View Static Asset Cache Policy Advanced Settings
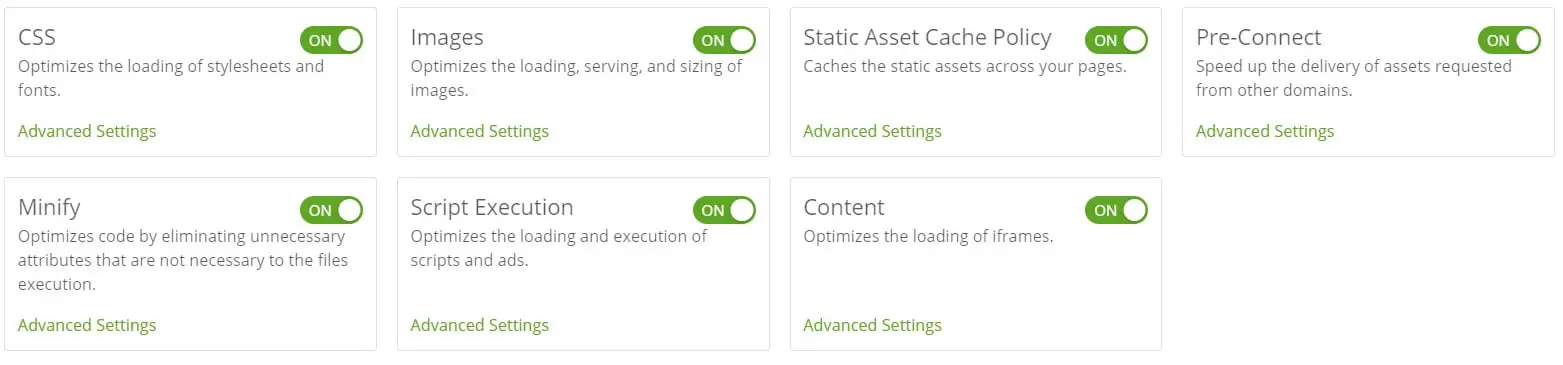1563x365 pixels. coord(873,131)
